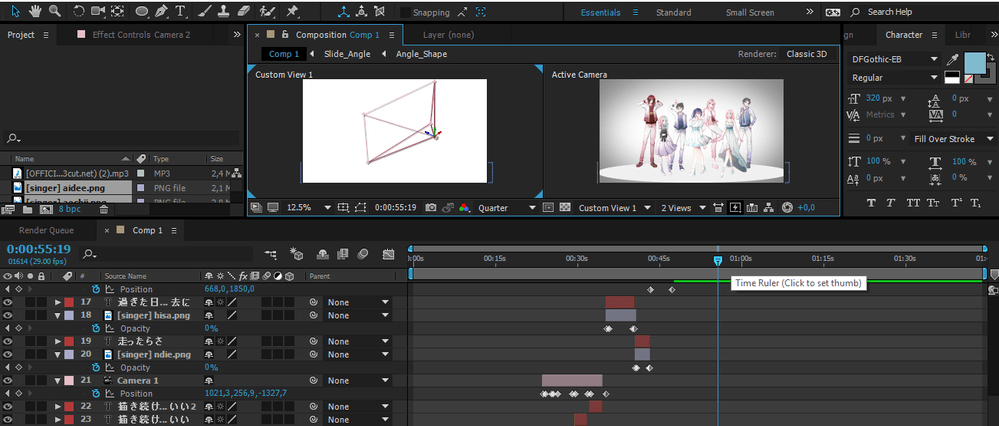Click the Classic 3D renderer button
The image size is (999, 426).
pos(807,54)
